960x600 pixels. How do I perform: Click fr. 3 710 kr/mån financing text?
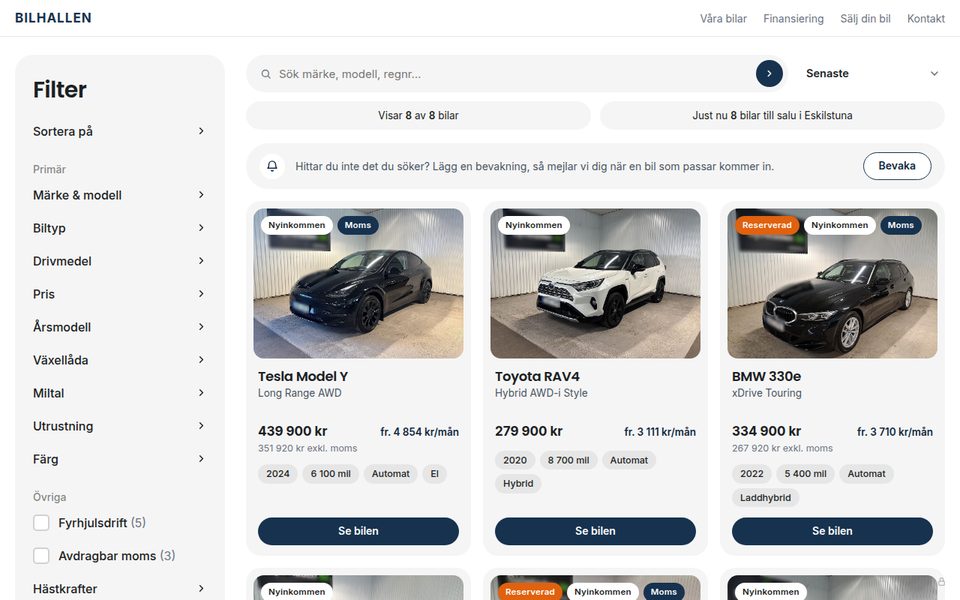click(894, 432)
